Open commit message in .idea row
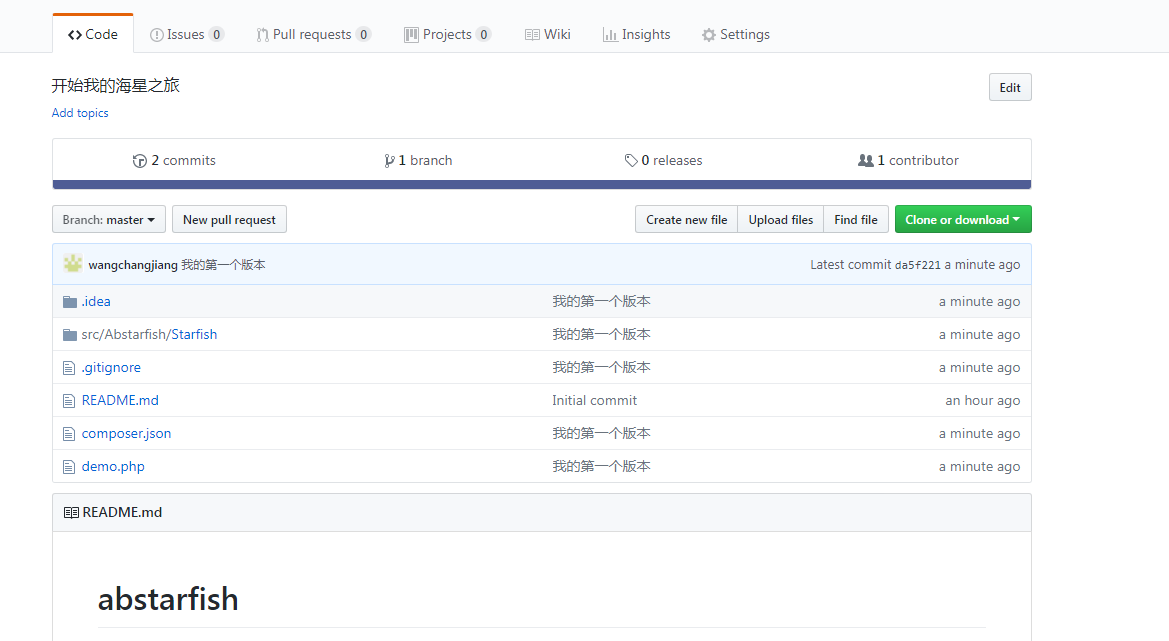The image size is (1169, 641). [601, 301]
